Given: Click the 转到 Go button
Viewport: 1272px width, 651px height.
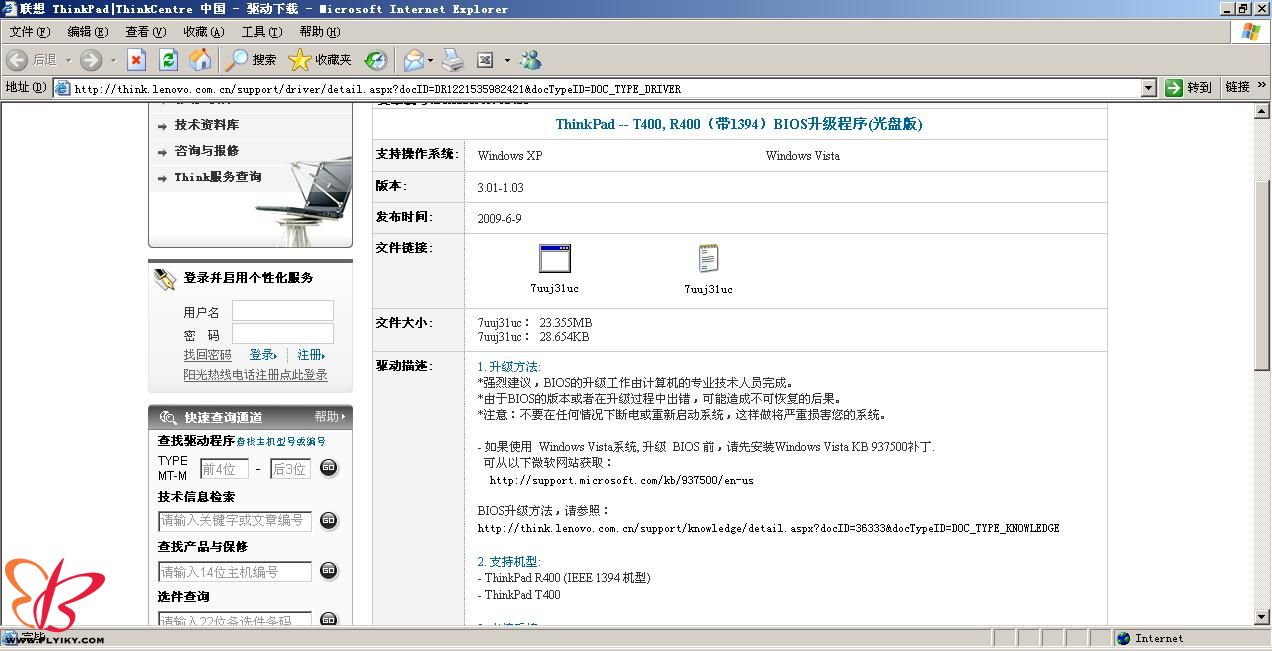Looking at the screenshot, I should (x=1189, y=88).
